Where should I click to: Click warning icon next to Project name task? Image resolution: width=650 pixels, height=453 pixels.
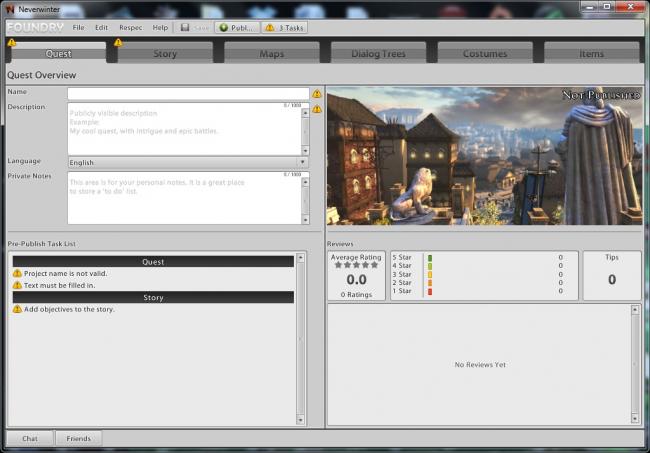[x=17, y=273]
